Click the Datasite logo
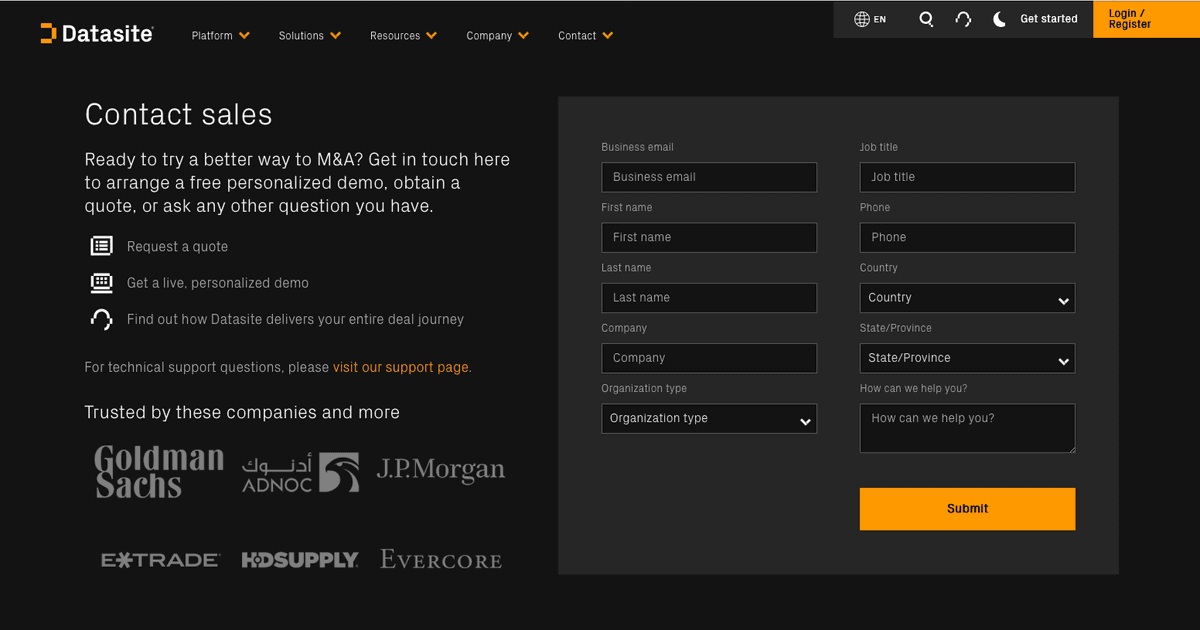The height and width of the screenshot is (630, 1200). [97, 34]
